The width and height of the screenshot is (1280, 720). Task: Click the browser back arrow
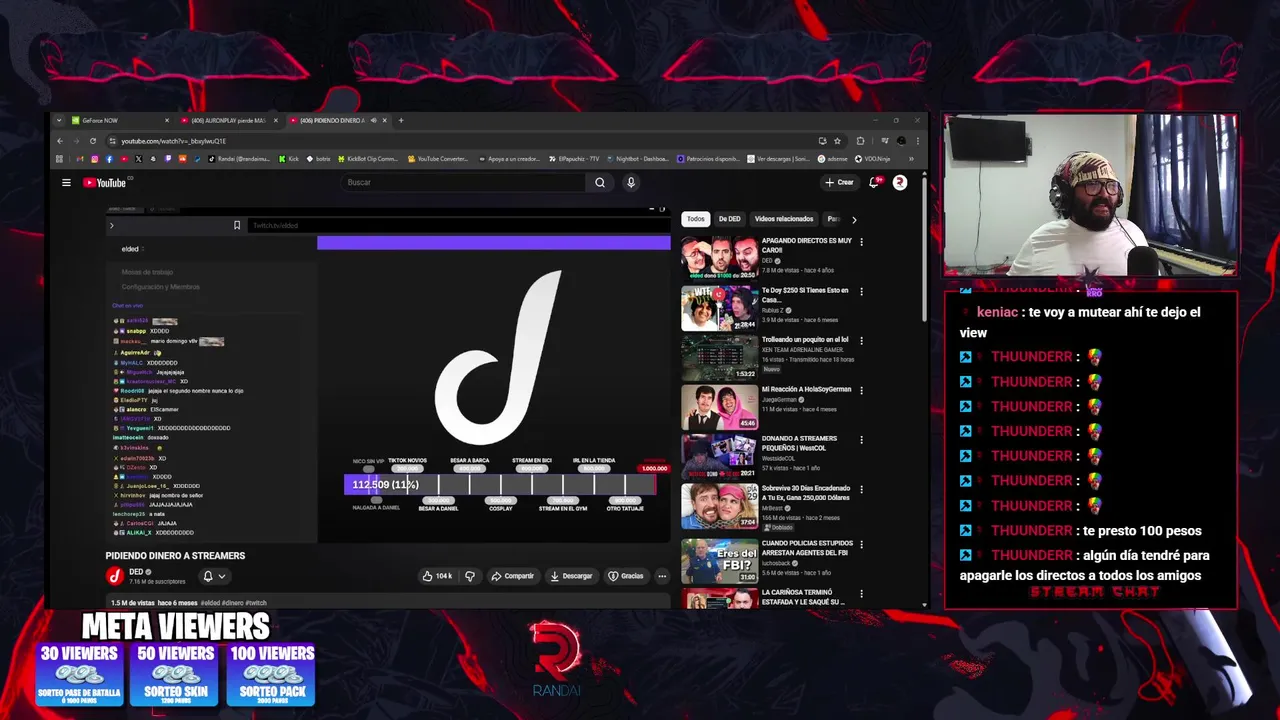pos(61,141)
